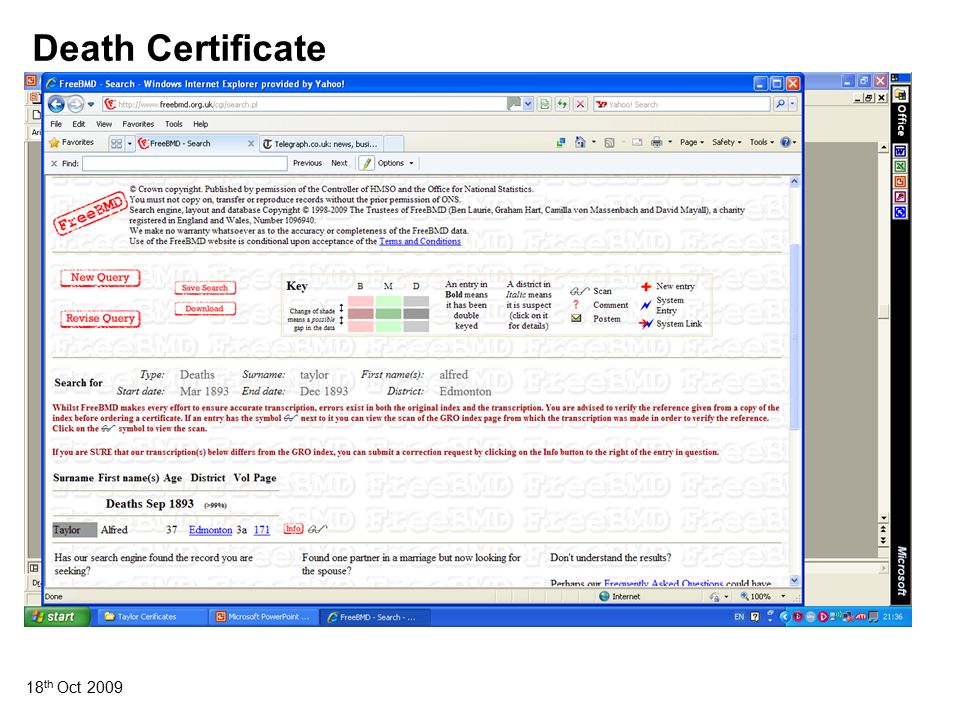Click the Frequently Asked Questions link
This screenshot has height=720, width=960.
click(x=663, y=583)
